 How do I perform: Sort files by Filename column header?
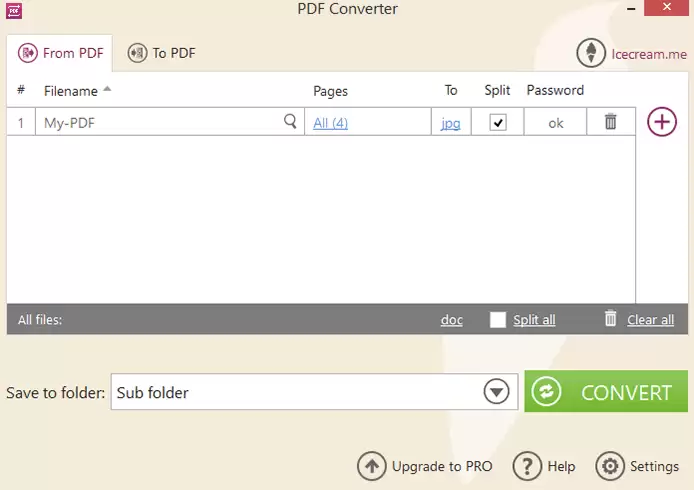pyautogui.click(x=71, y=91)
